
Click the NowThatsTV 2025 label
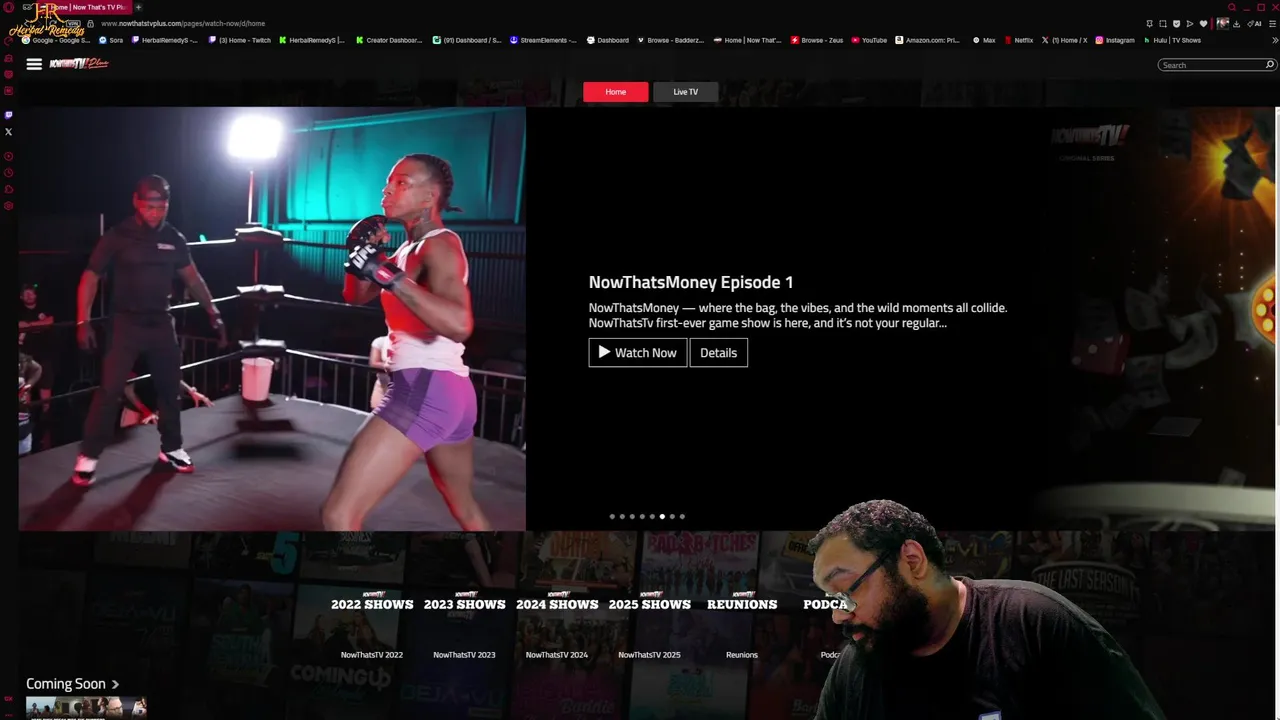[649, 655]
